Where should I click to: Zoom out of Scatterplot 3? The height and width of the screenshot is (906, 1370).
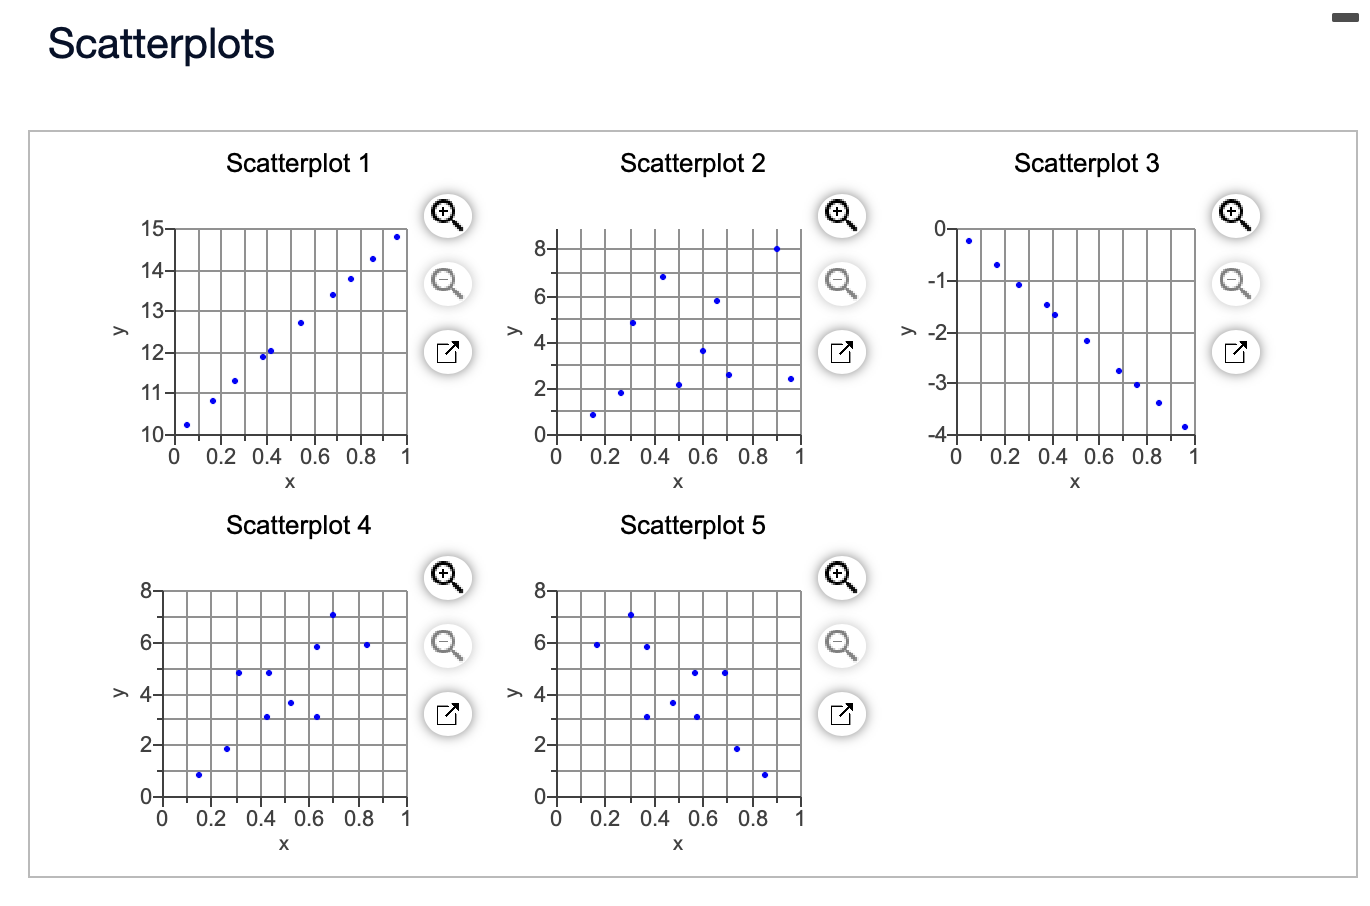coord(1235,284)
